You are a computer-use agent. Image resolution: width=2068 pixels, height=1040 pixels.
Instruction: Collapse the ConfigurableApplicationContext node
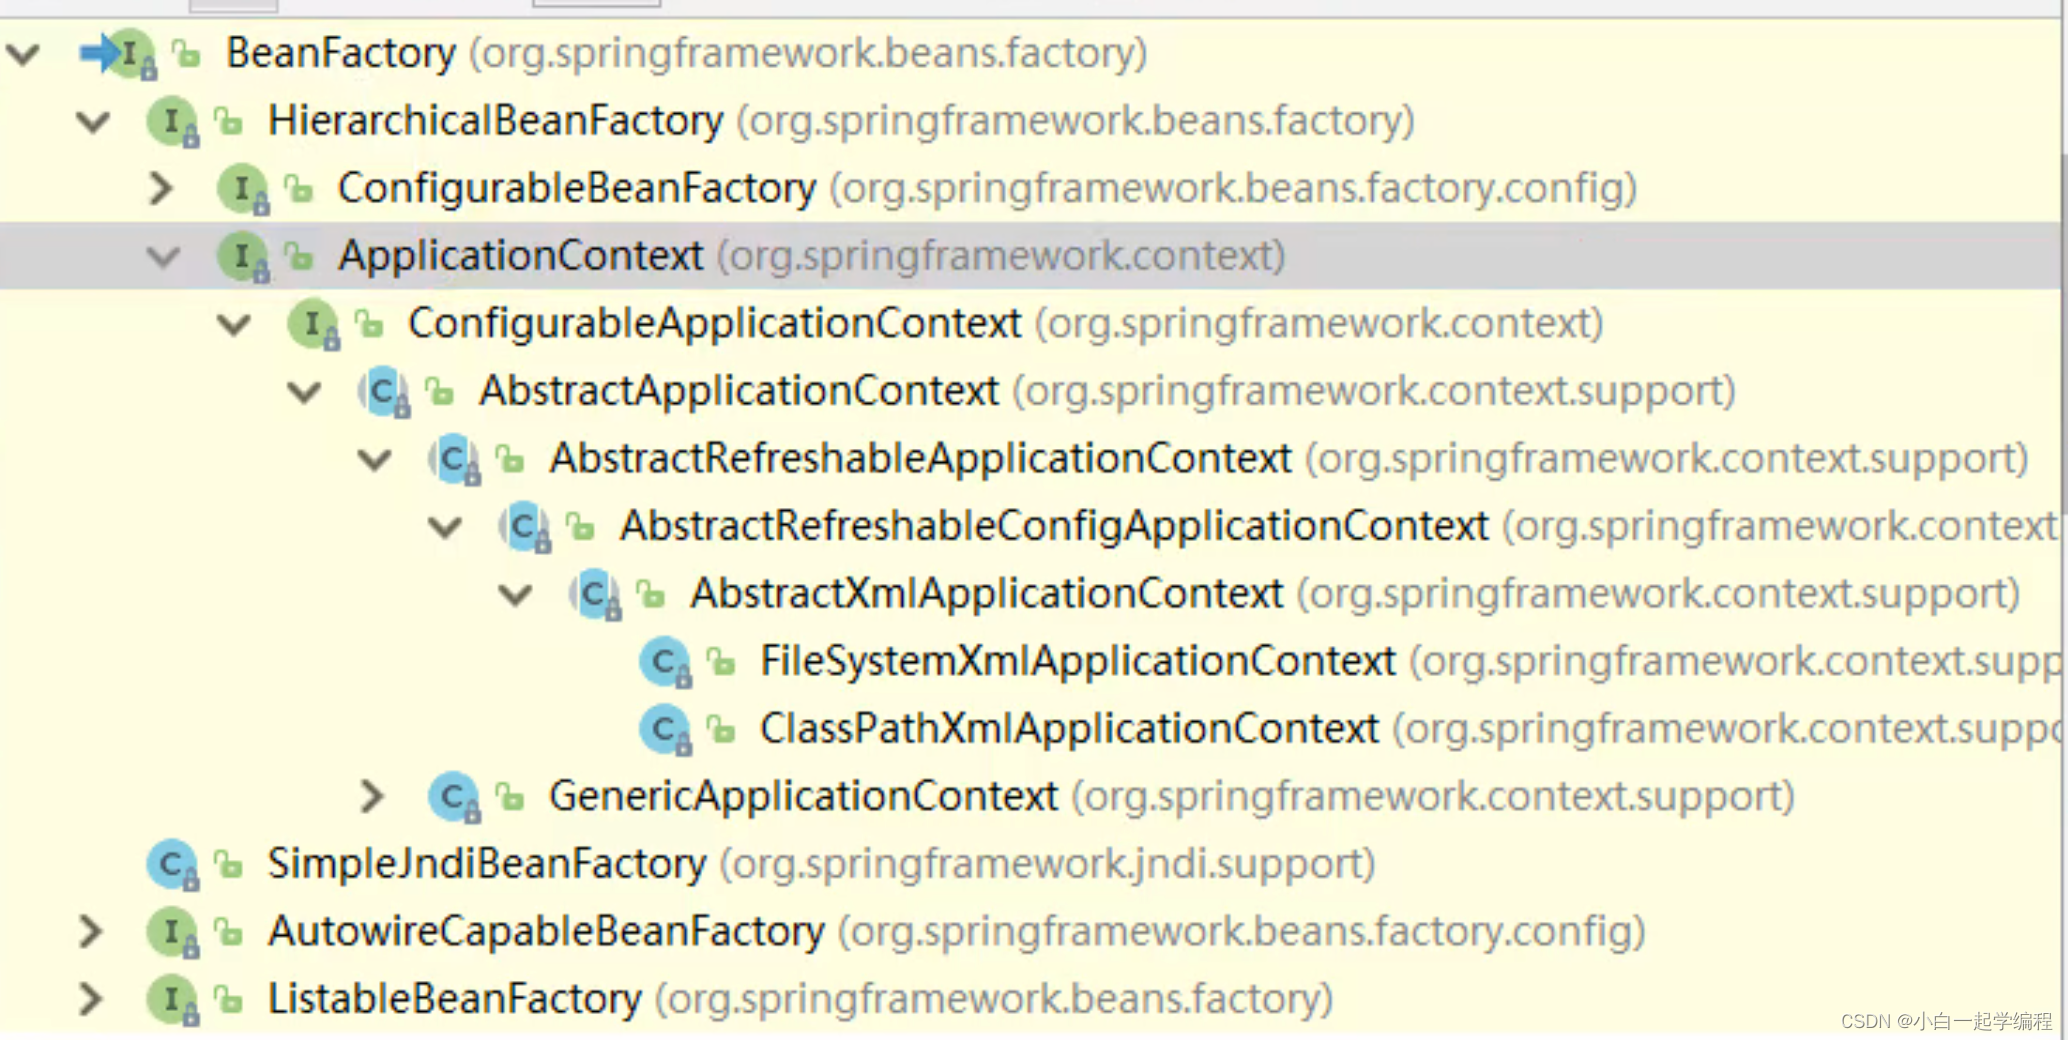[234, 325]
